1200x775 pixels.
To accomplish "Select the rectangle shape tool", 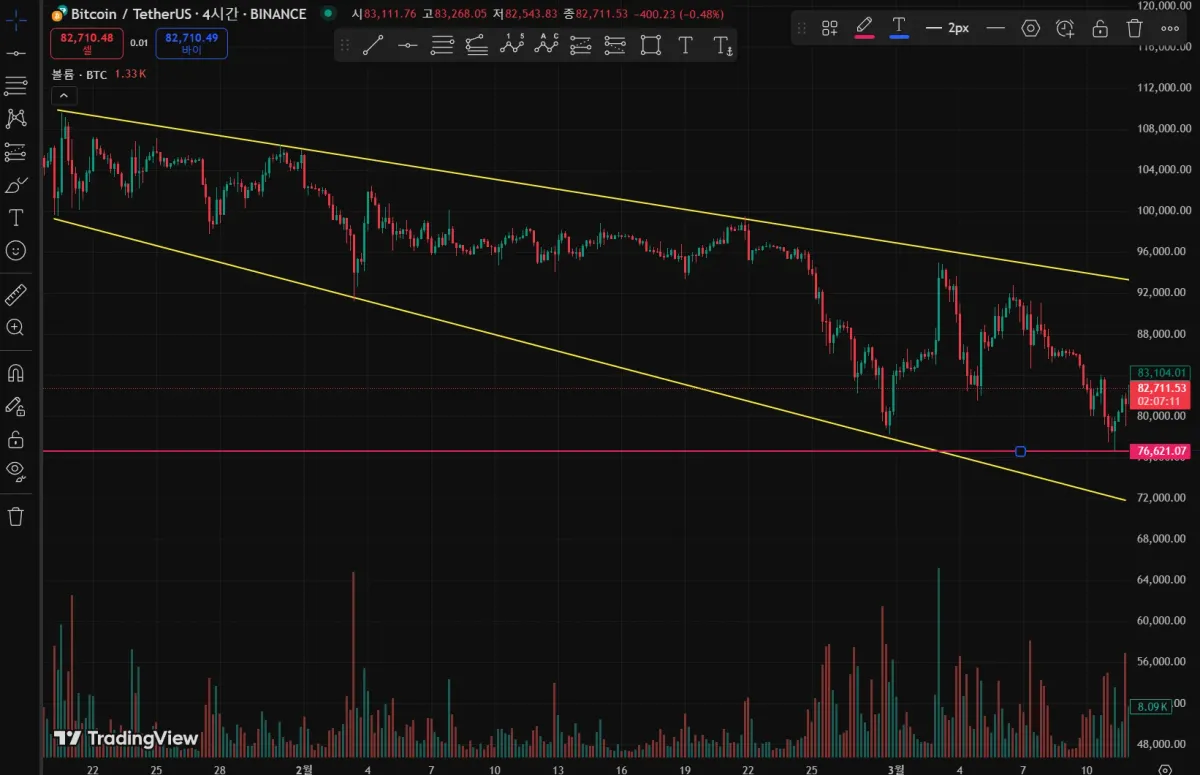I will [650, 45].
